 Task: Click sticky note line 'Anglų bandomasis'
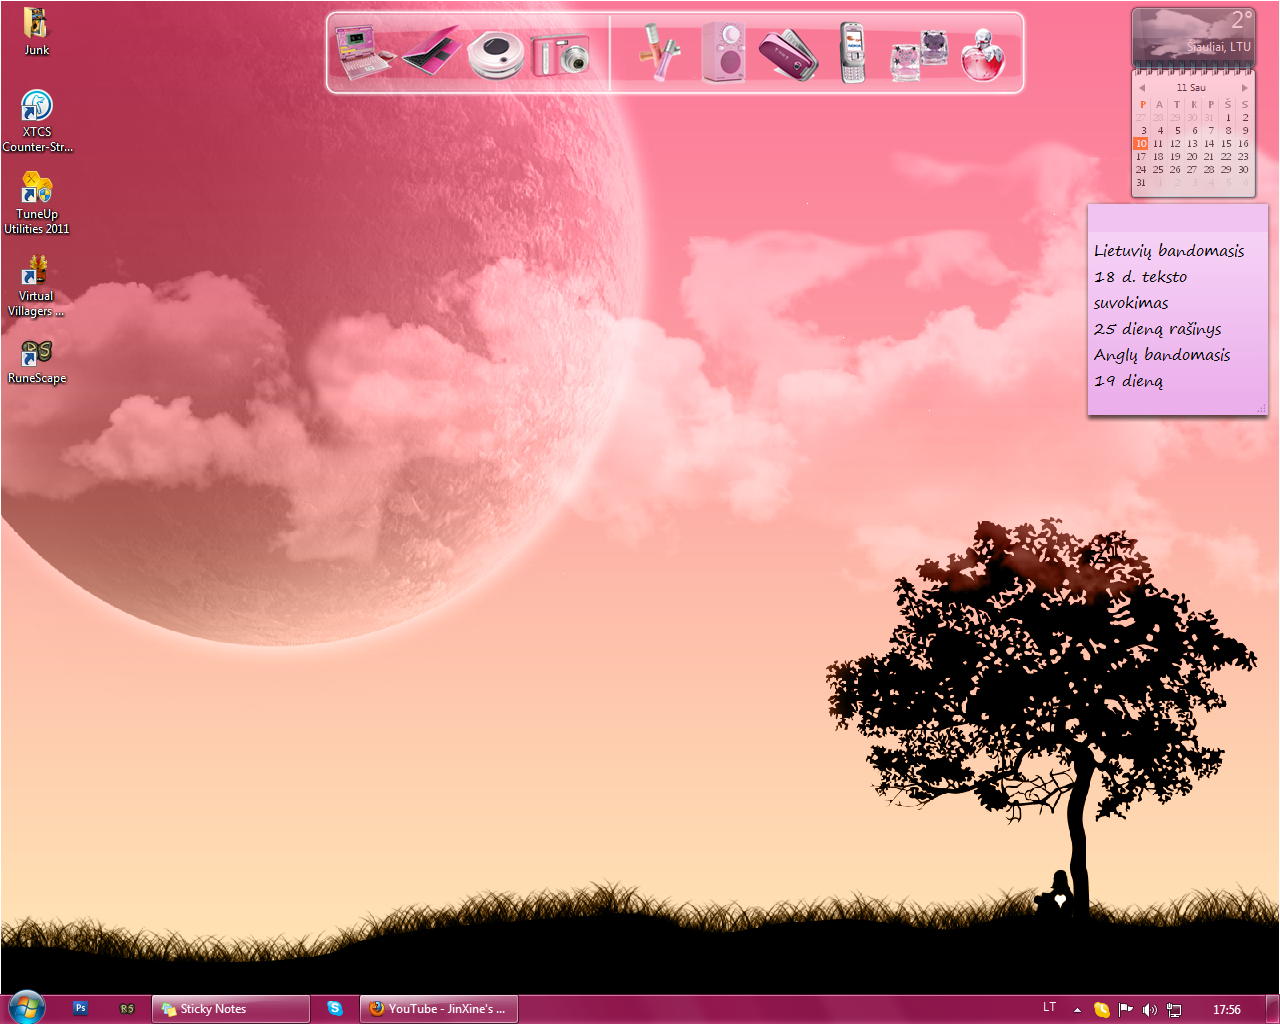click(1162, 355)
